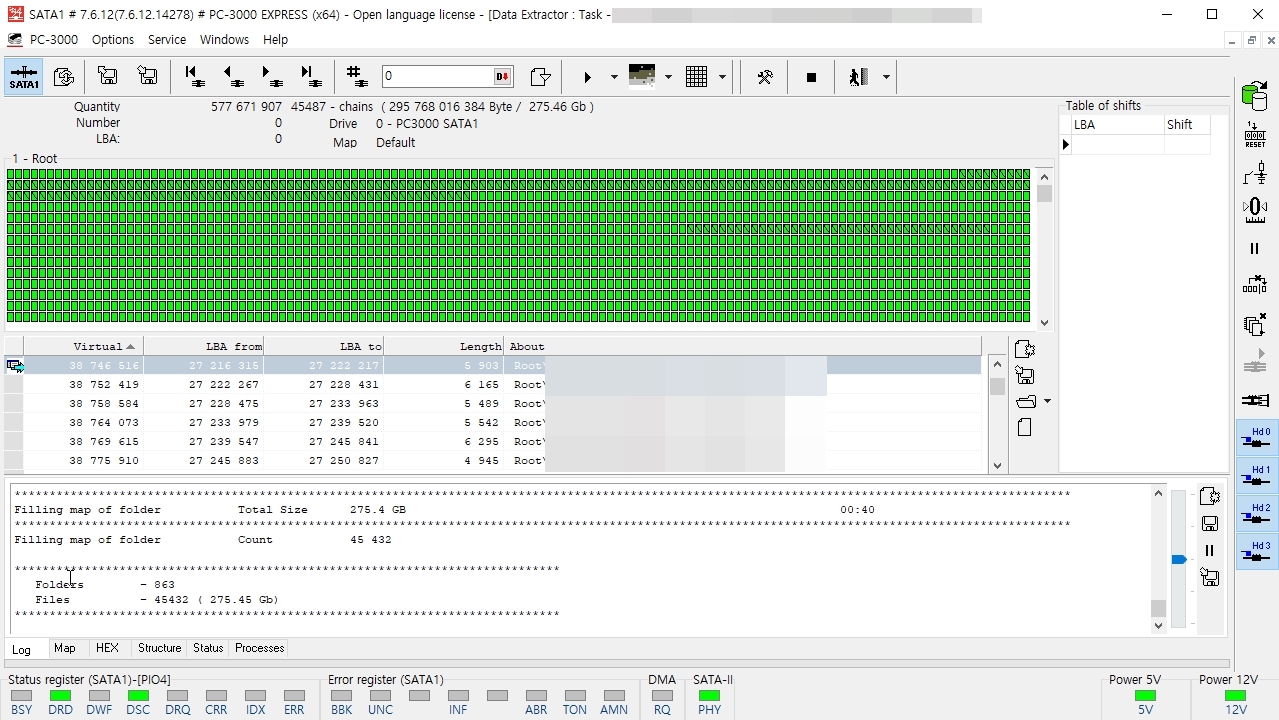
Task: Click the Length column header
Action: click(444, 346)
